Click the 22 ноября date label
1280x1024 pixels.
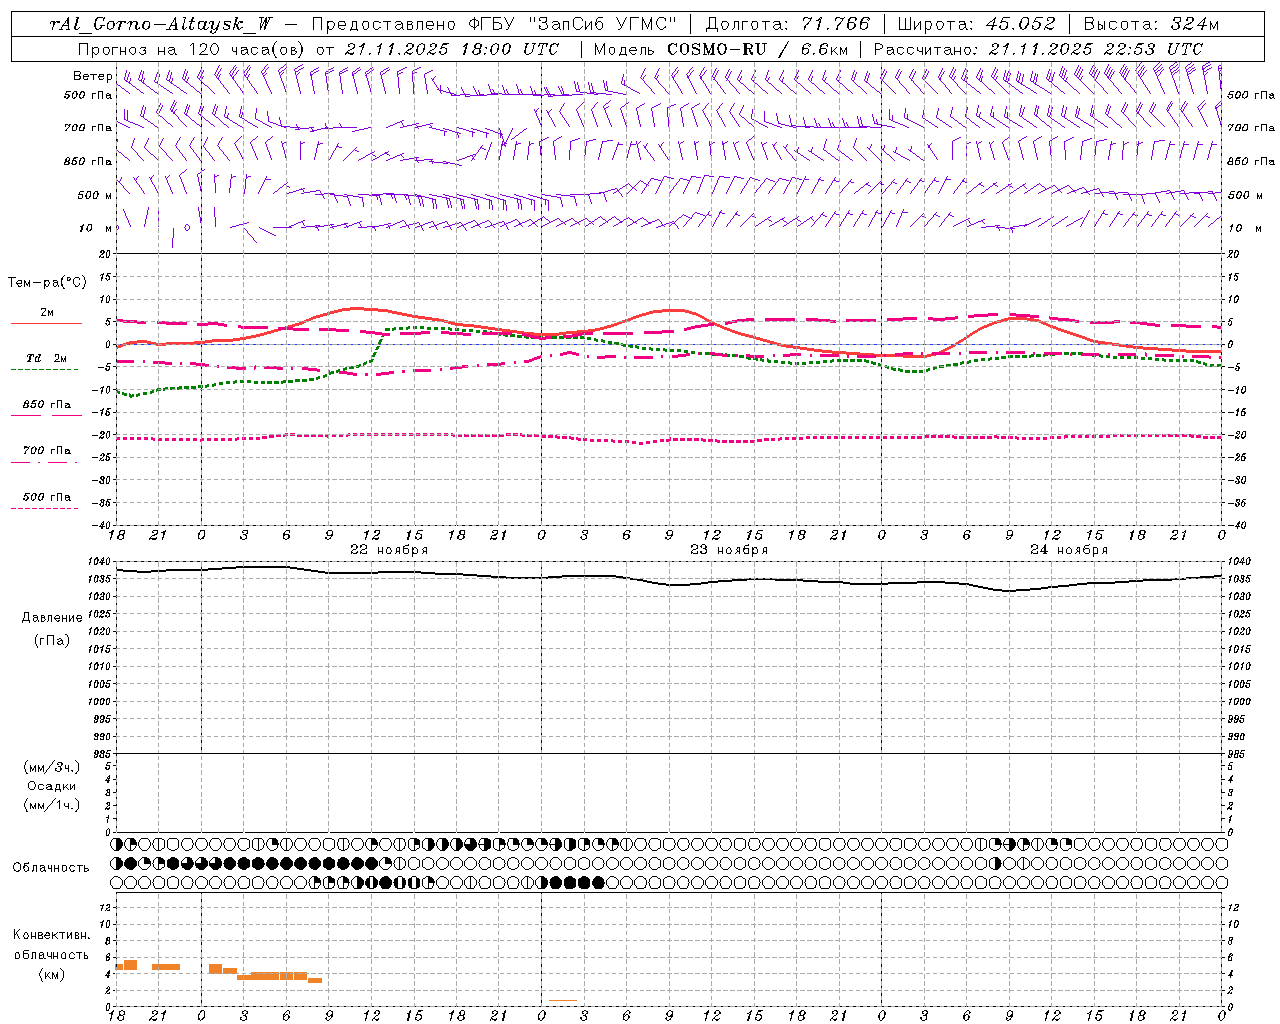389,549
